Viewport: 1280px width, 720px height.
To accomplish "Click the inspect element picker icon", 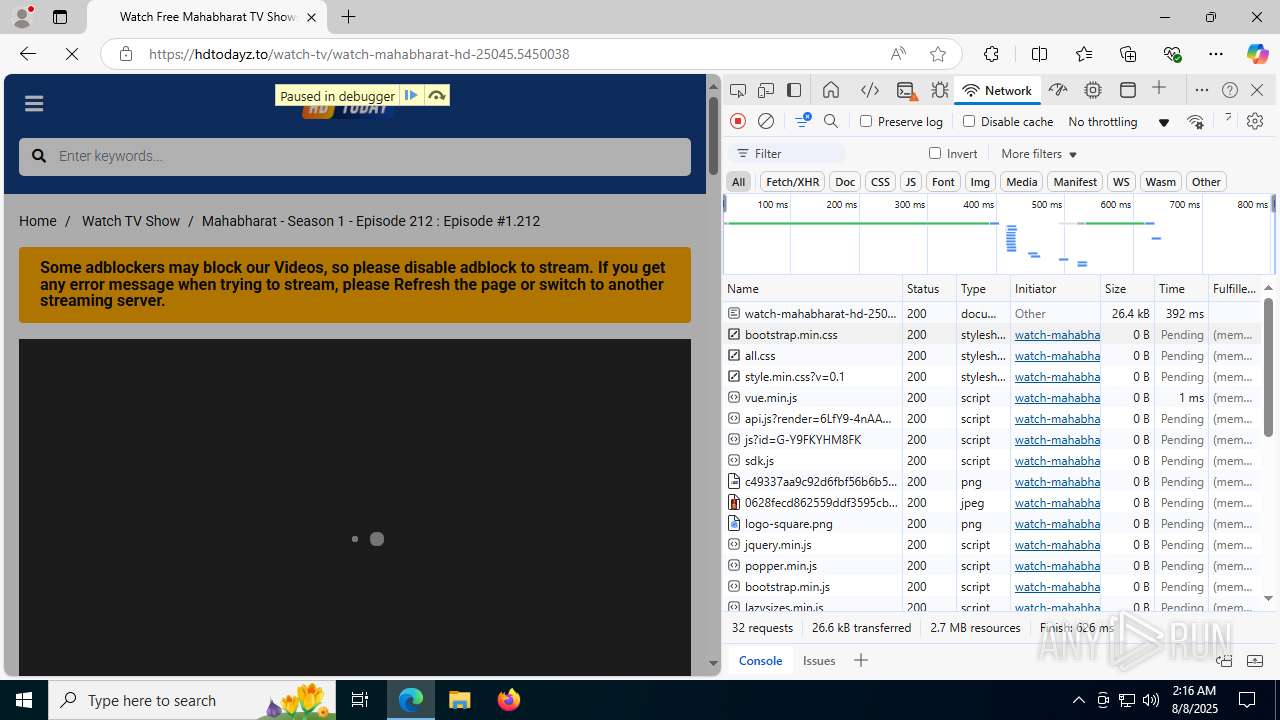I will (738, 90).
